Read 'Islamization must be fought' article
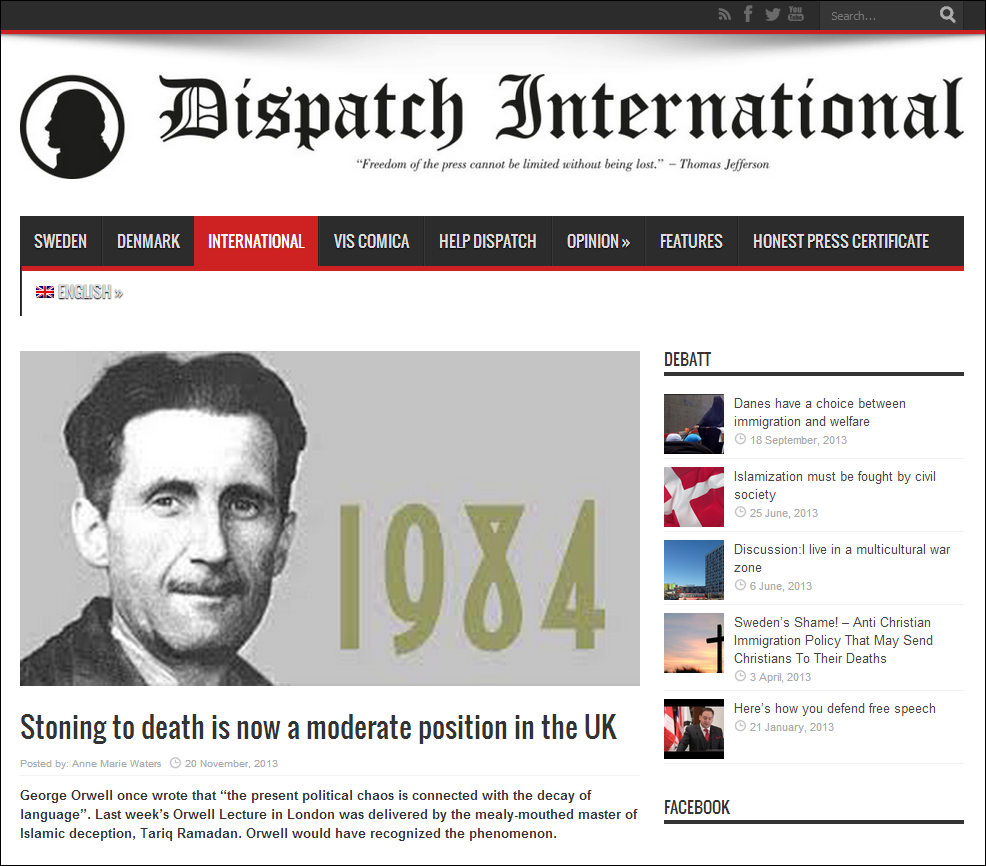The width and height of the screenshot is (986, 866). [834, 486]
